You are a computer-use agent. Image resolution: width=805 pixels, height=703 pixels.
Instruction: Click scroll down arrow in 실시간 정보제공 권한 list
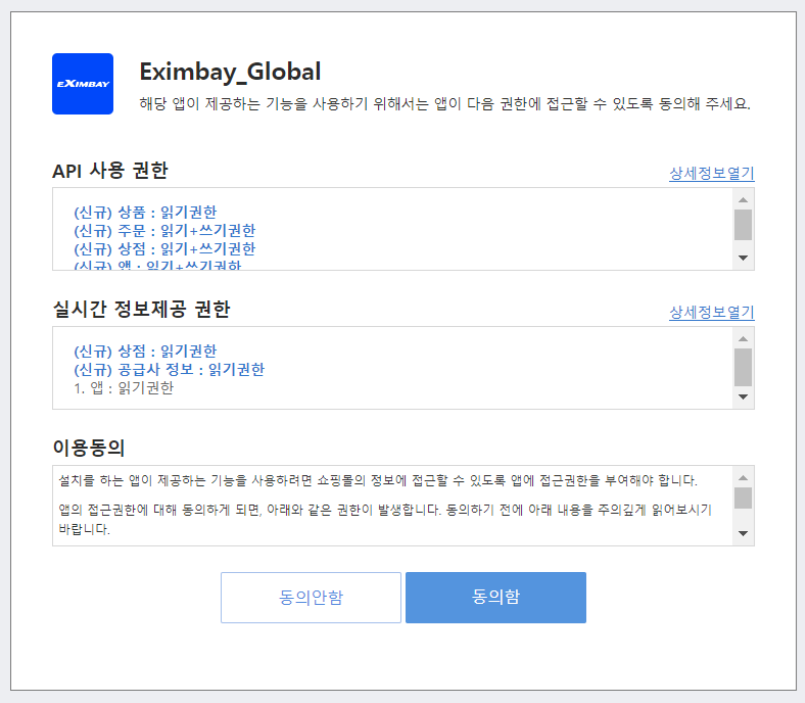tap(743, 397)
